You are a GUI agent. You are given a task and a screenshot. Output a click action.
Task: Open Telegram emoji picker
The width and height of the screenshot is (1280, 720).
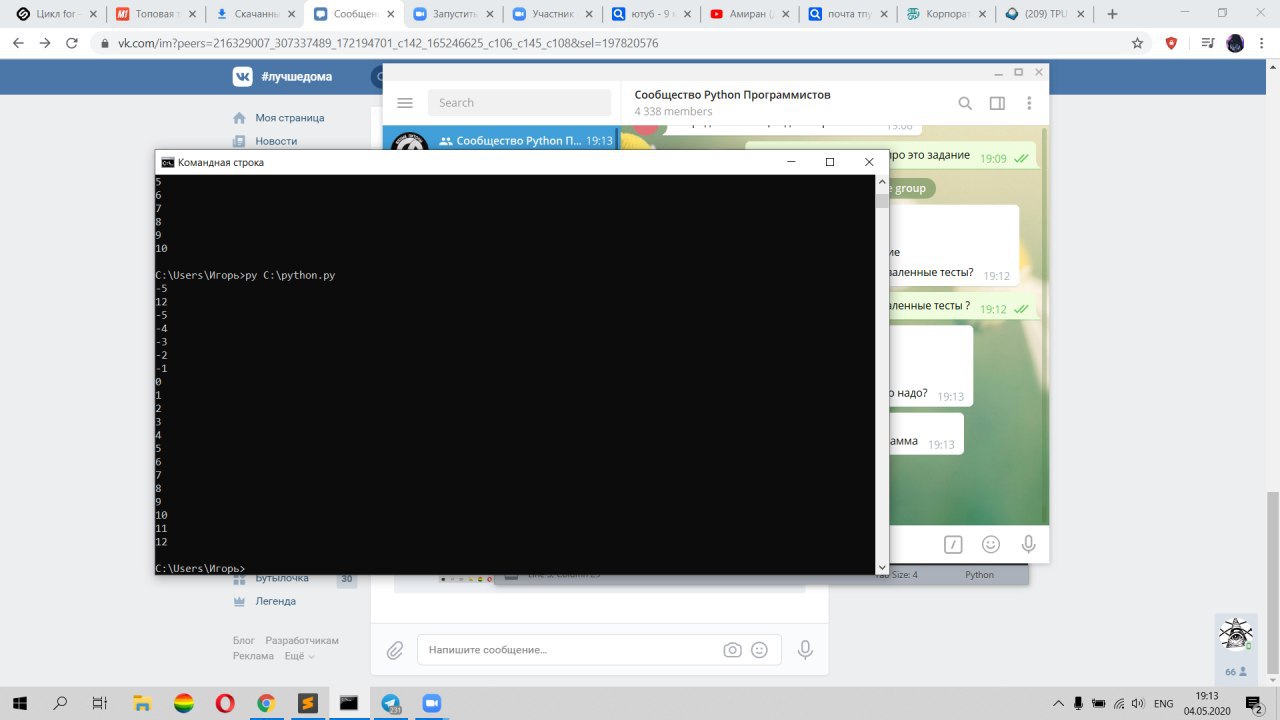point(991,545)
